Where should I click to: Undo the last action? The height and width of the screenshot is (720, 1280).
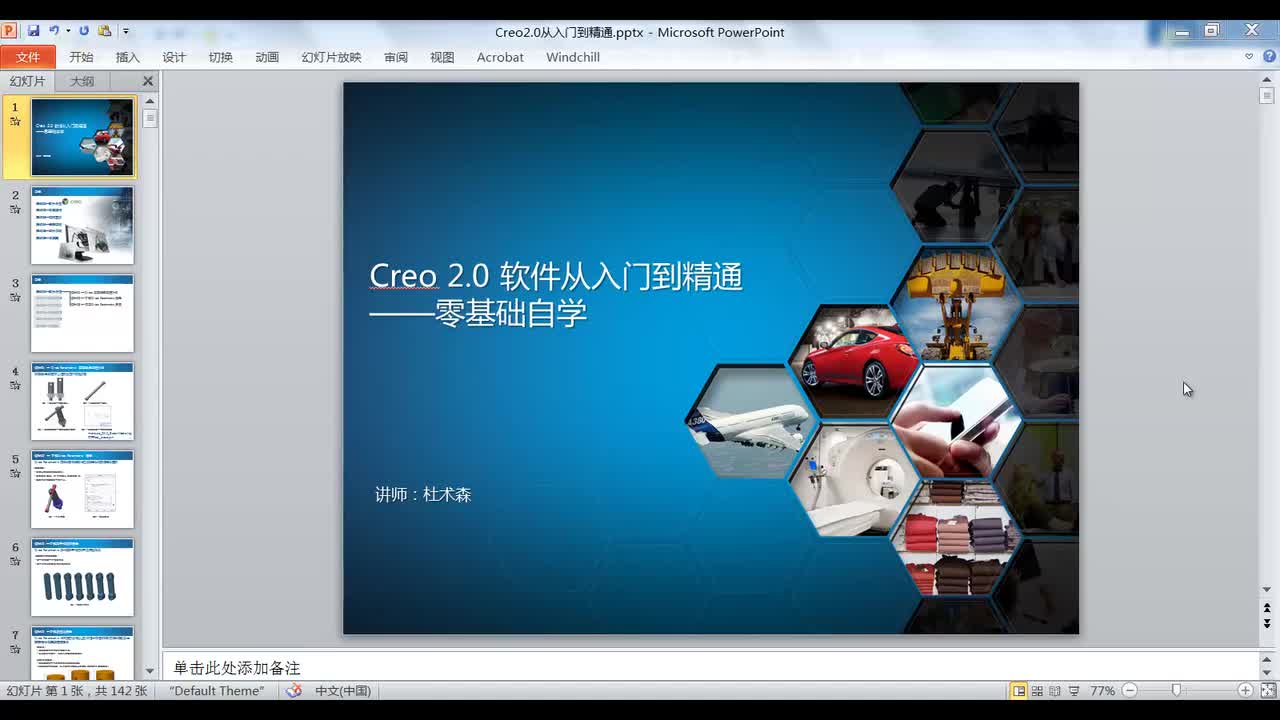(x=54, y=31)
